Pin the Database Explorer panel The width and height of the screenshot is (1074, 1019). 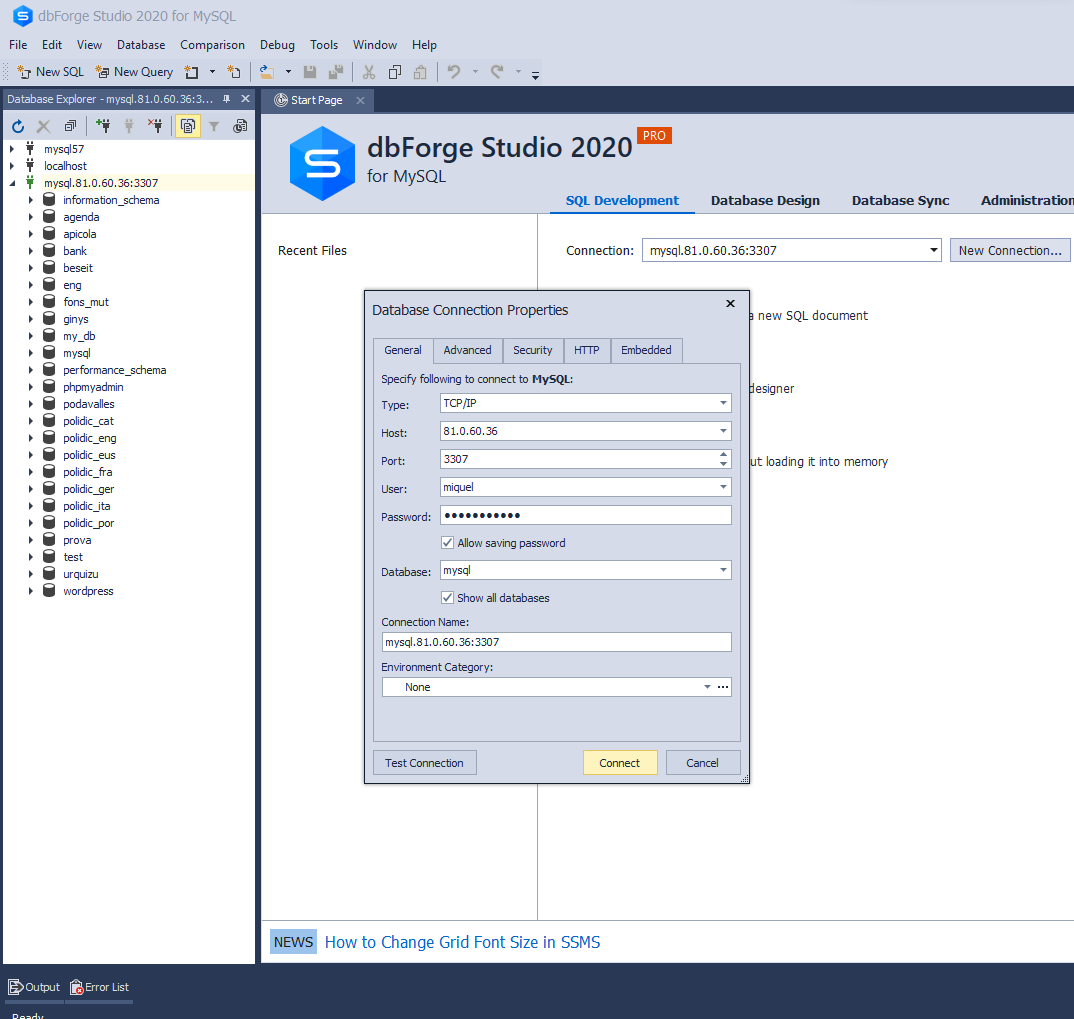(226, 99)
